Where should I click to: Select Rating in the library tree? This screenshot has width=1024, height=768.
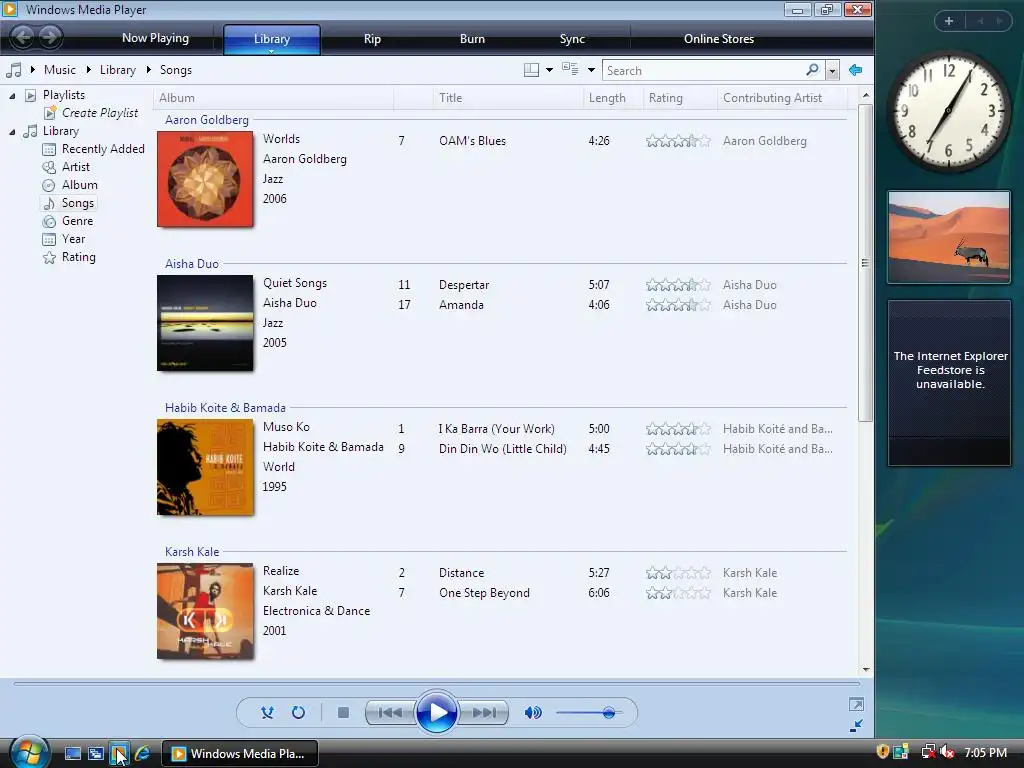point(78,257)
